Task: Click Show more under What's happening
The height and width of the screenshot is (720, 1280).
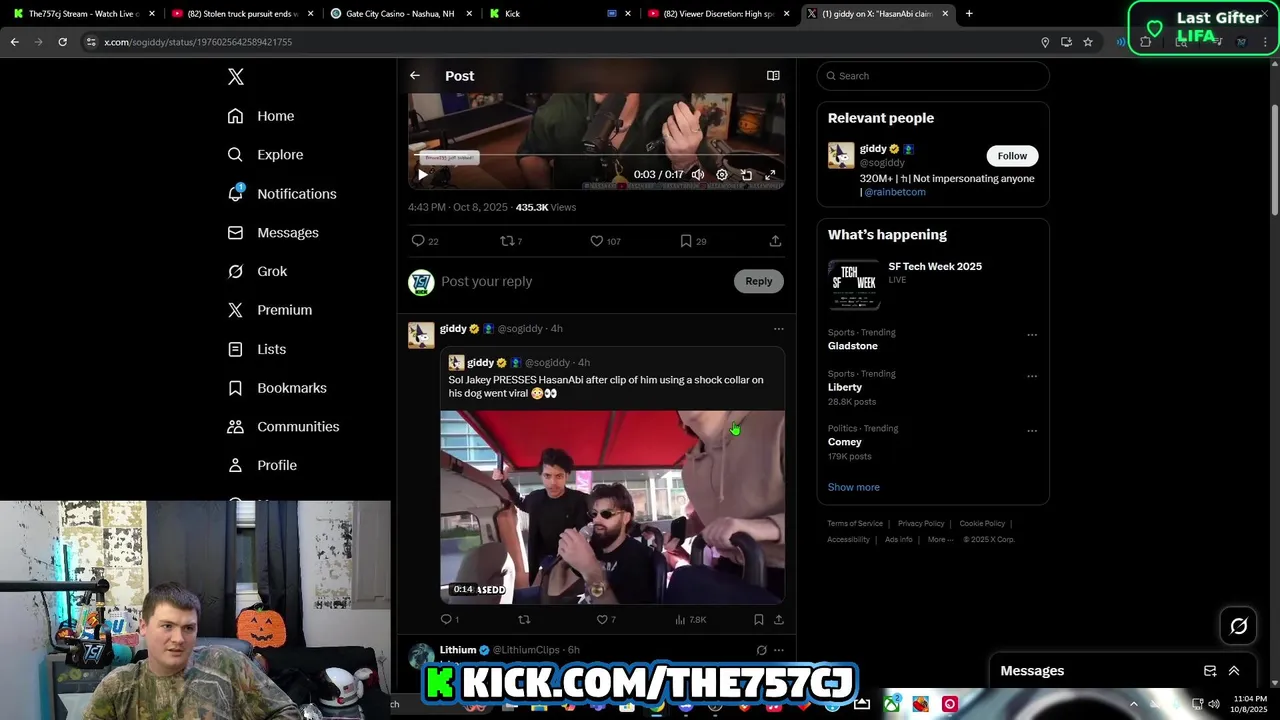Action: coord(854,487)
